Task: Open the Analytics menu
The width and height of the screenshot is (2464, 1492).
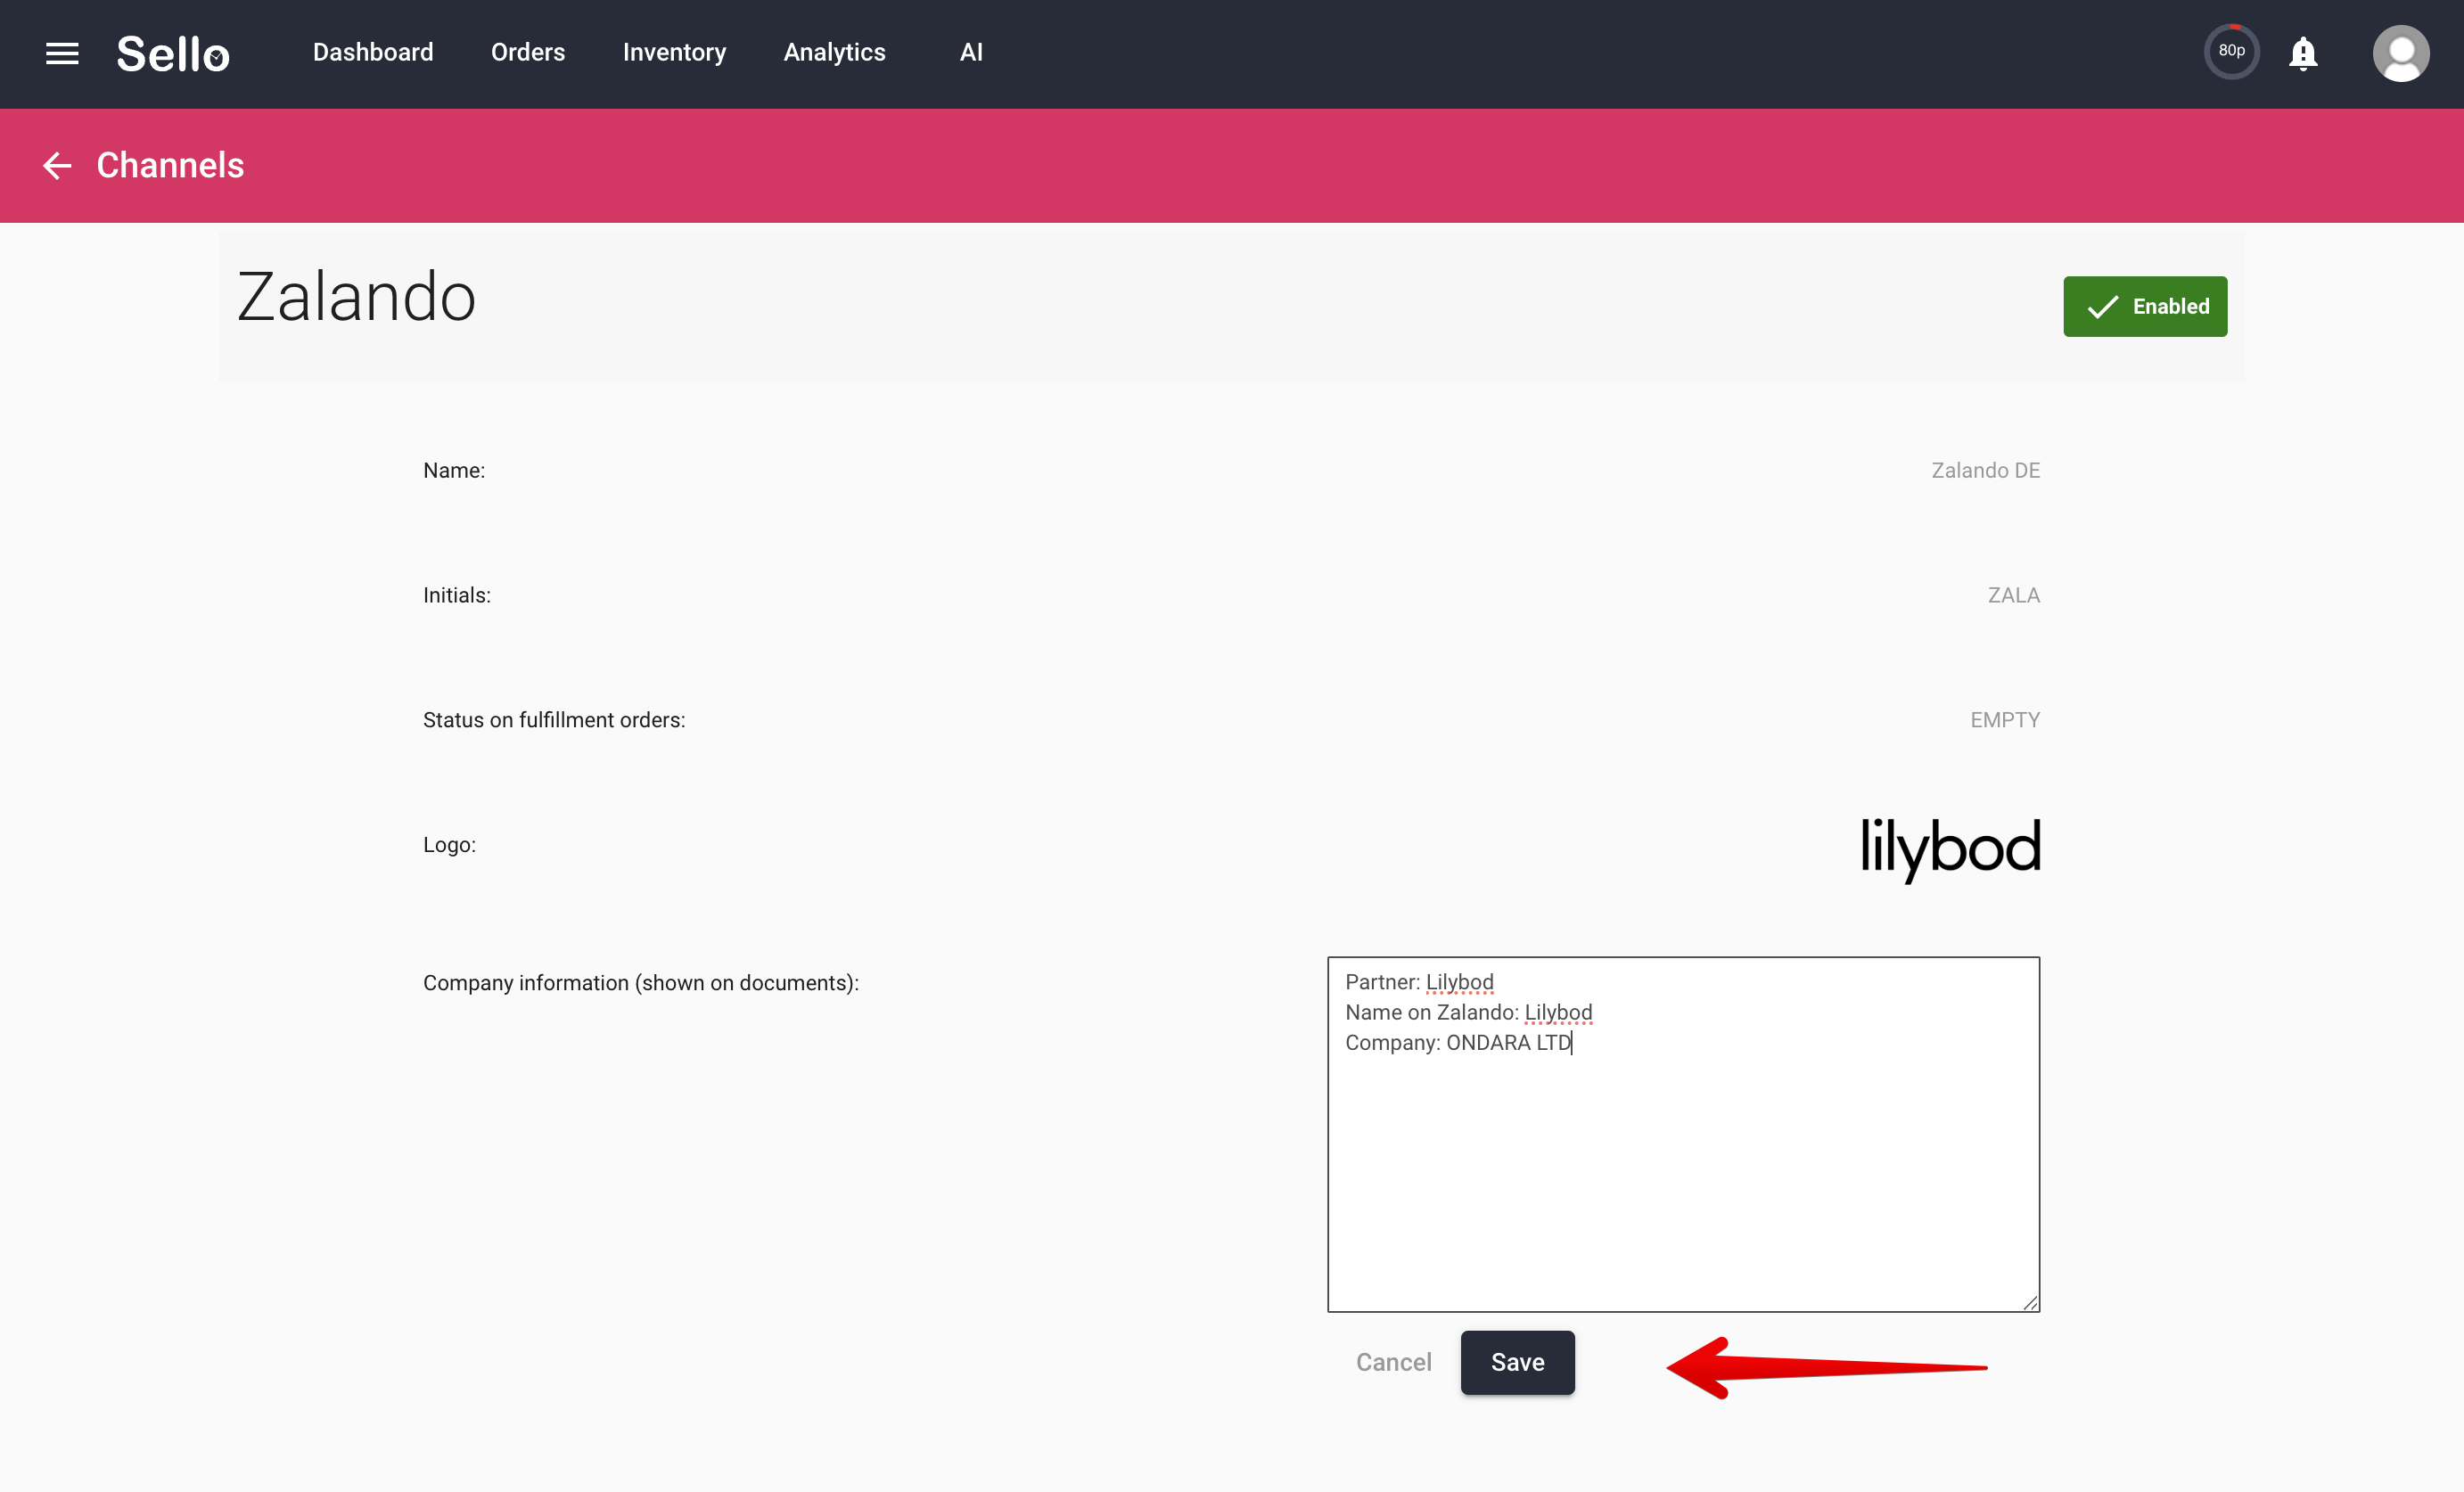Action: (x=834, y=52)
